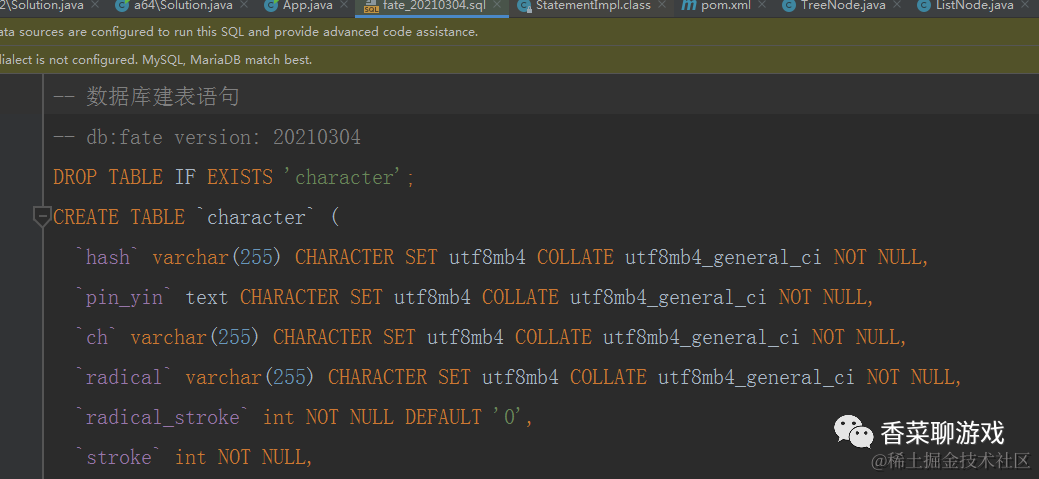Click the 'text' type on pin_yin line
The image size is (1039, 479).
click(x=207, y=297)
